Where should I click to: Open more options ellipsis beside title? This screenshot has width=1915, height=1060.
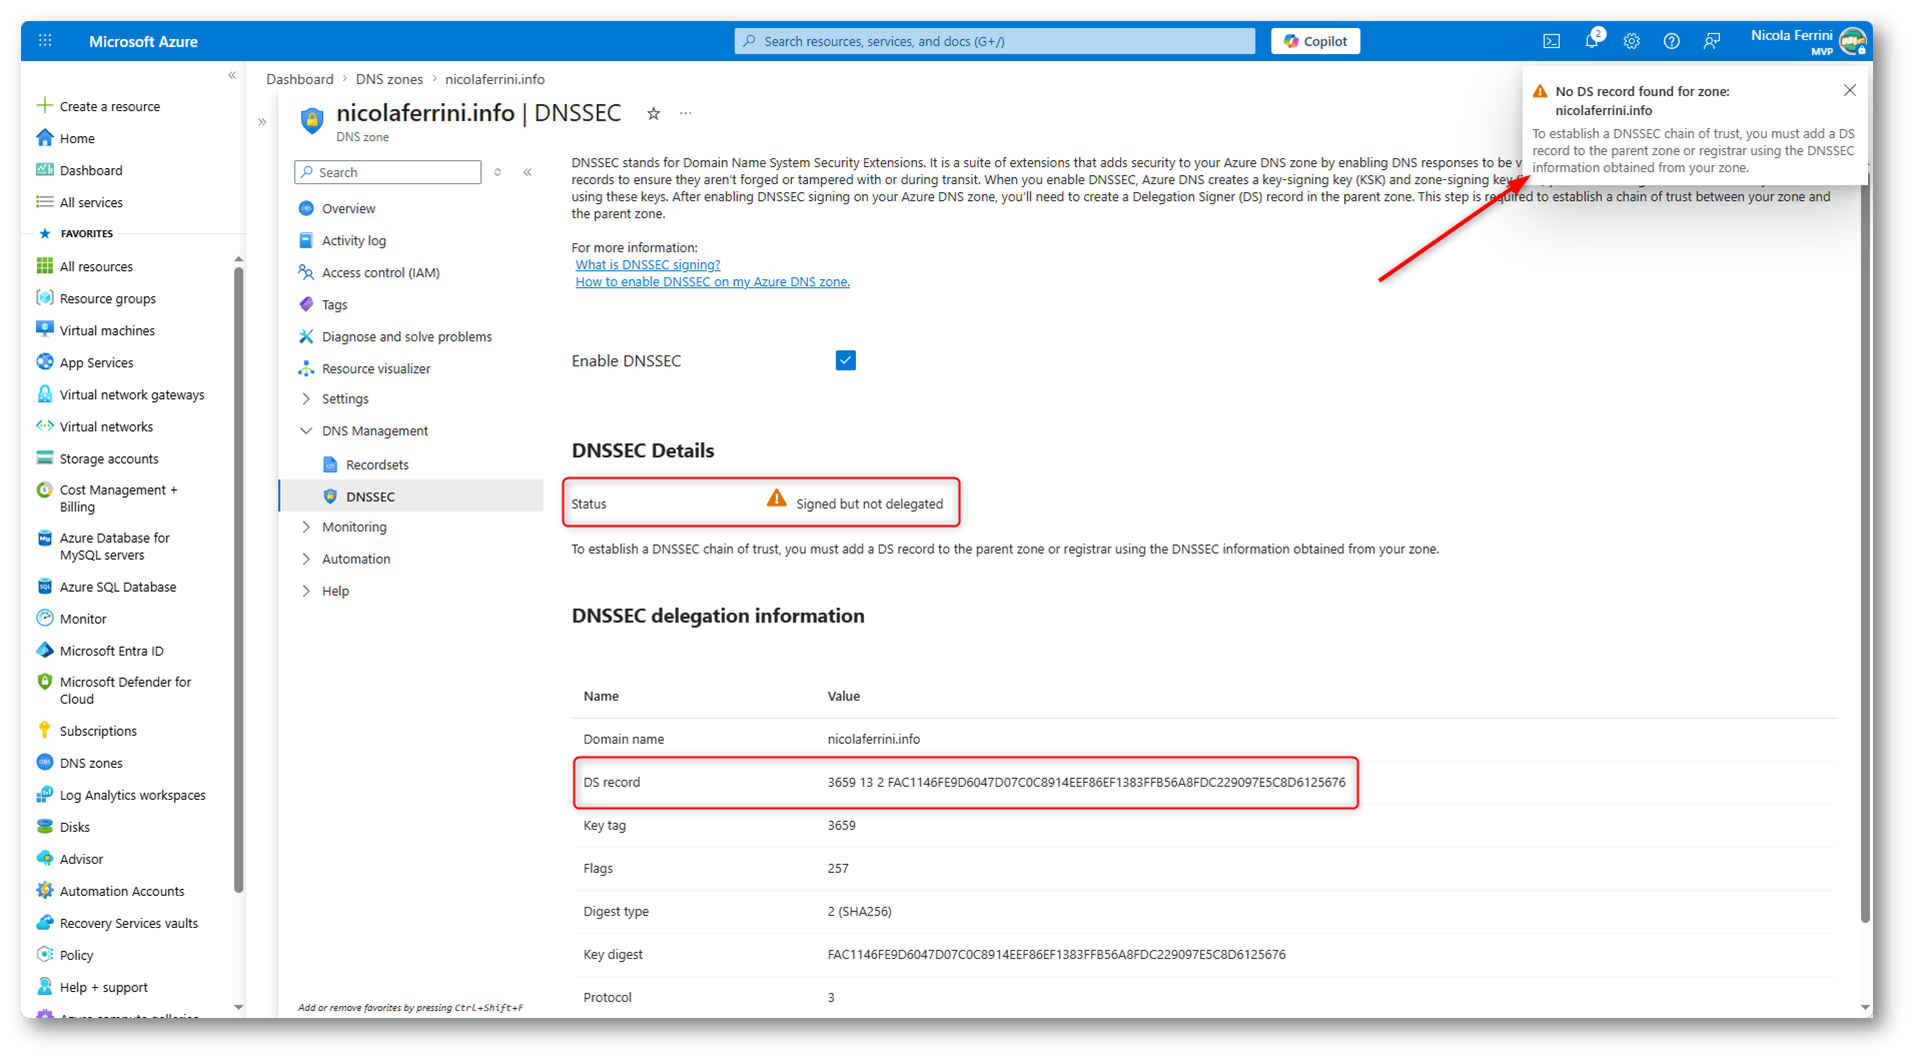click(x=685, y=114)
